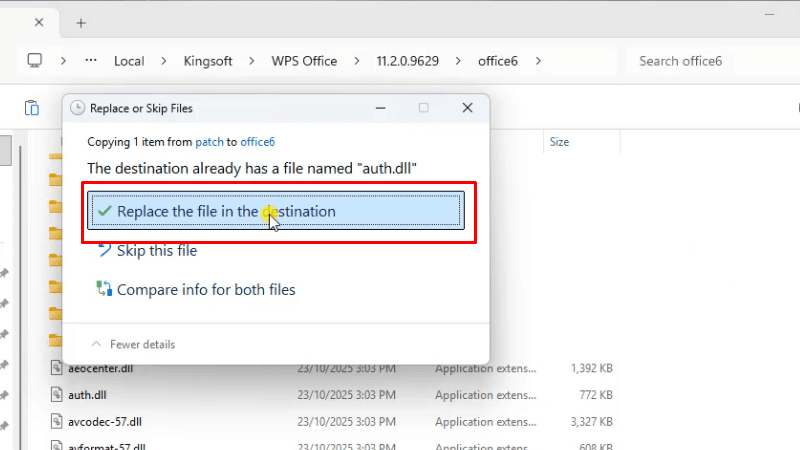Navigate to WPS Office breadcrumb folder
This screenshot has height=450, width=800.
(304, 61)
